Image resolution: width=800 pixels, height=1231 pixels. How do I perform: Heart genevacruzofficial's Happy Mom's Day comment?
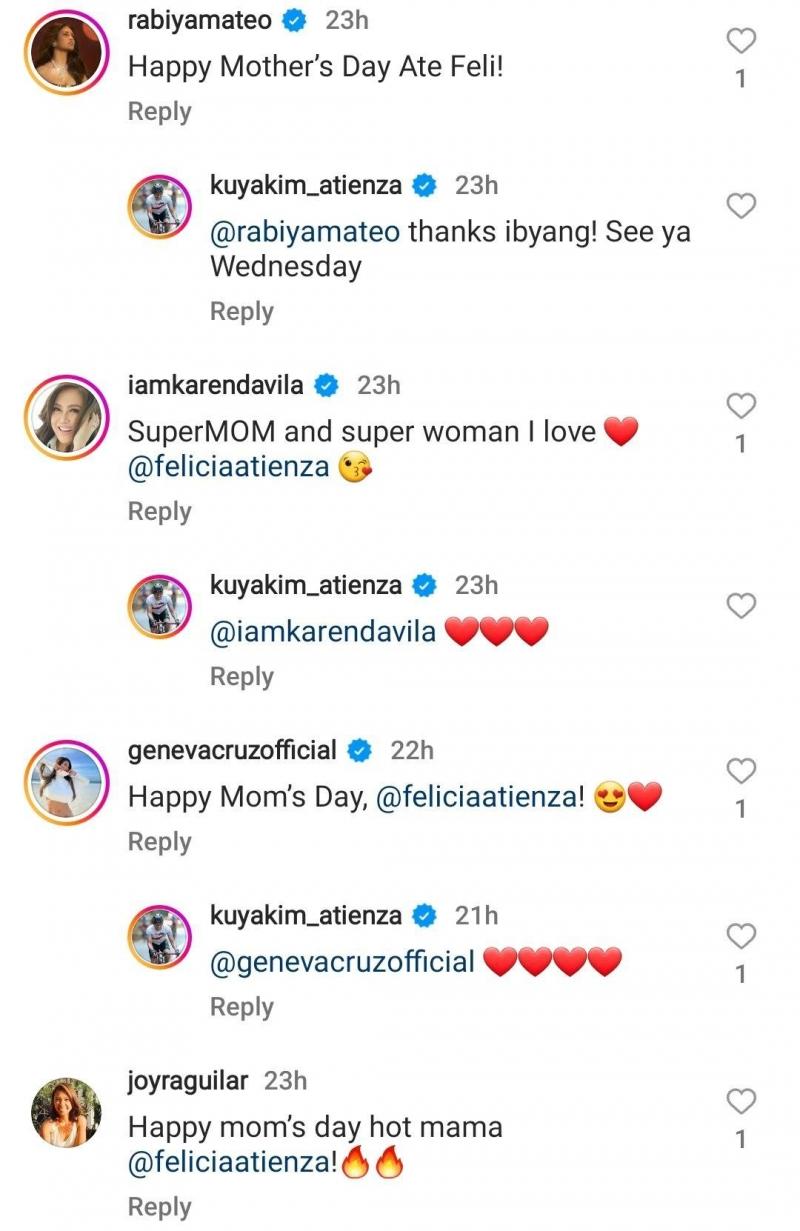[740, 771]
